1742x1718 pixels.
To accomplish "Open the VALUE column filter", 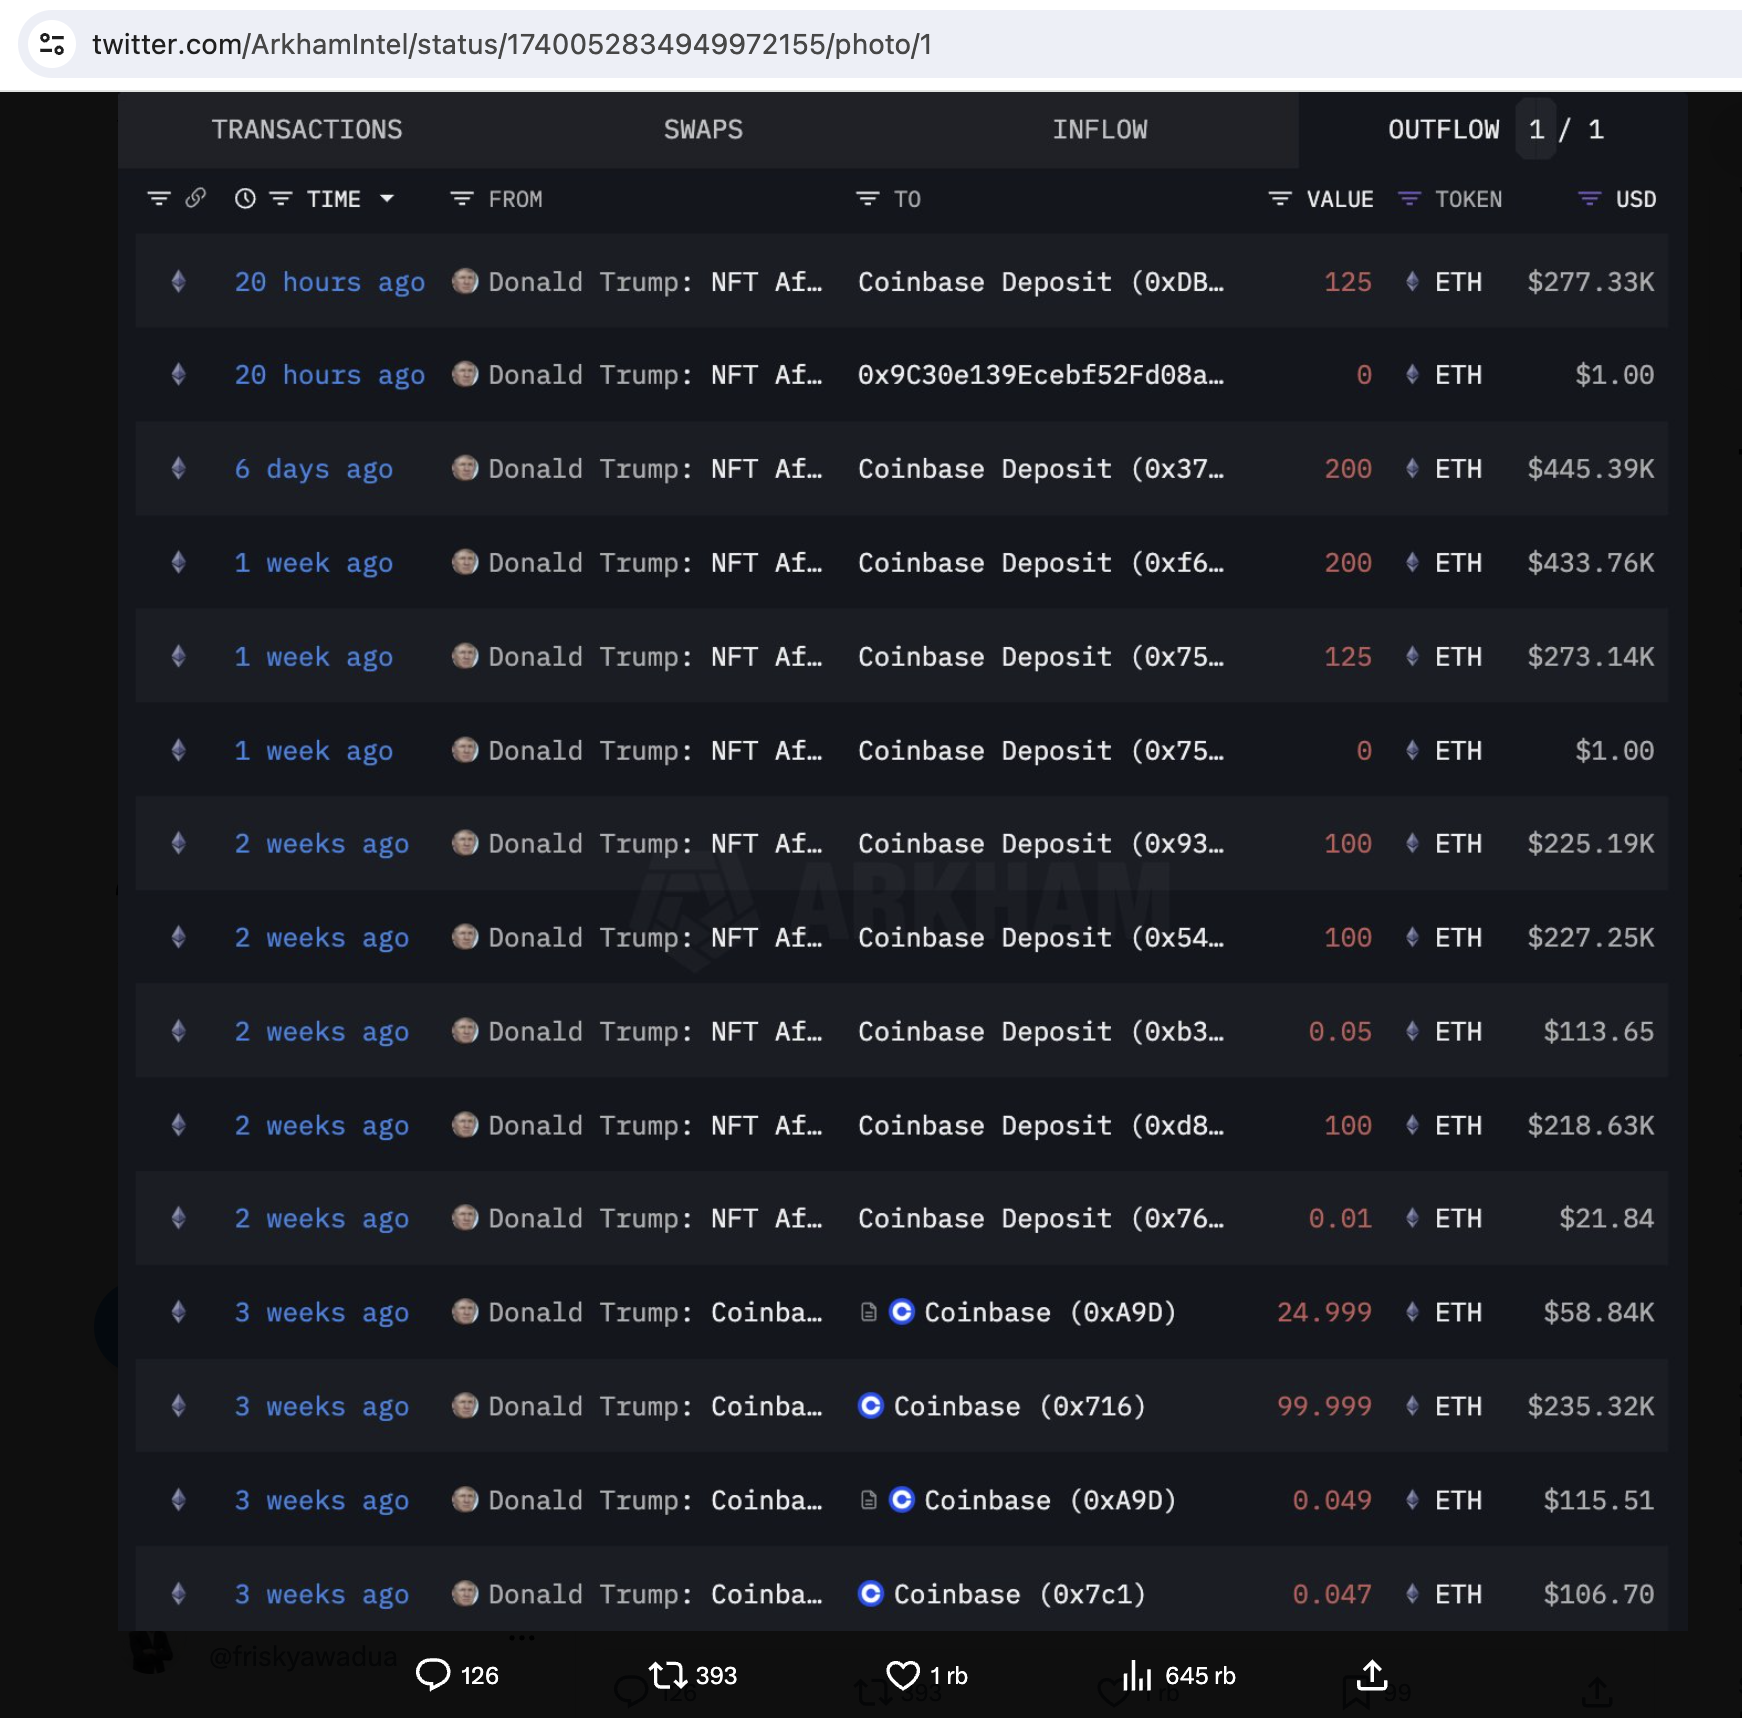I will click(x=1280, y=198).
